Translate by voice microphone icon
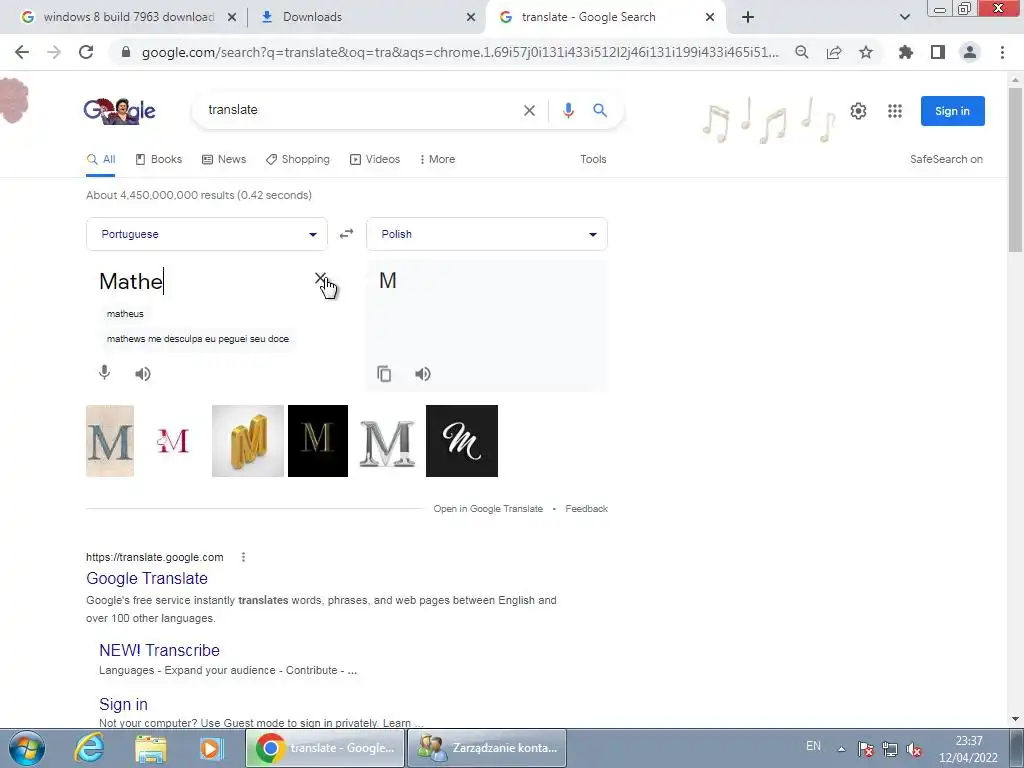Viewport: 1024px width, 768px height. point(104,373)
